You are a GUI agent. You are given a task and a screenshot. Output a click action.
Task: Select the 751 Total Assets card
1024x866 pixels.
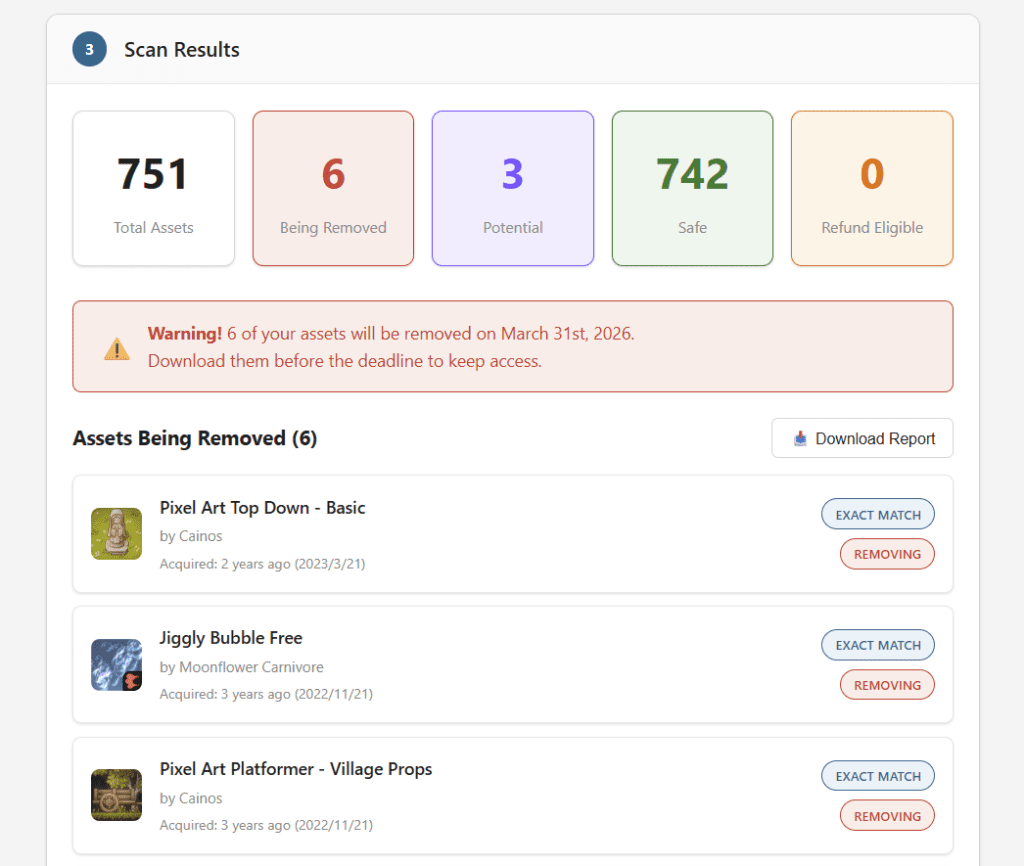pyautogui.click(x=153, y=188)
